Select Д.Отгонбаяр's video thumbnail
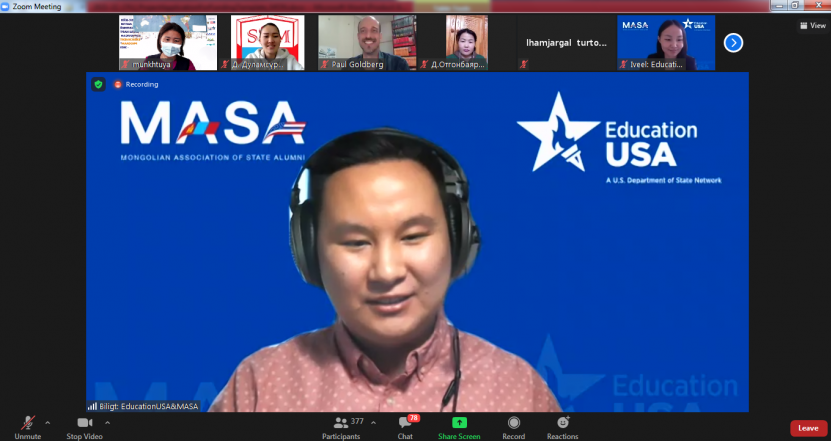This screenshot has width=831, height=441. [x=467, y=43]
